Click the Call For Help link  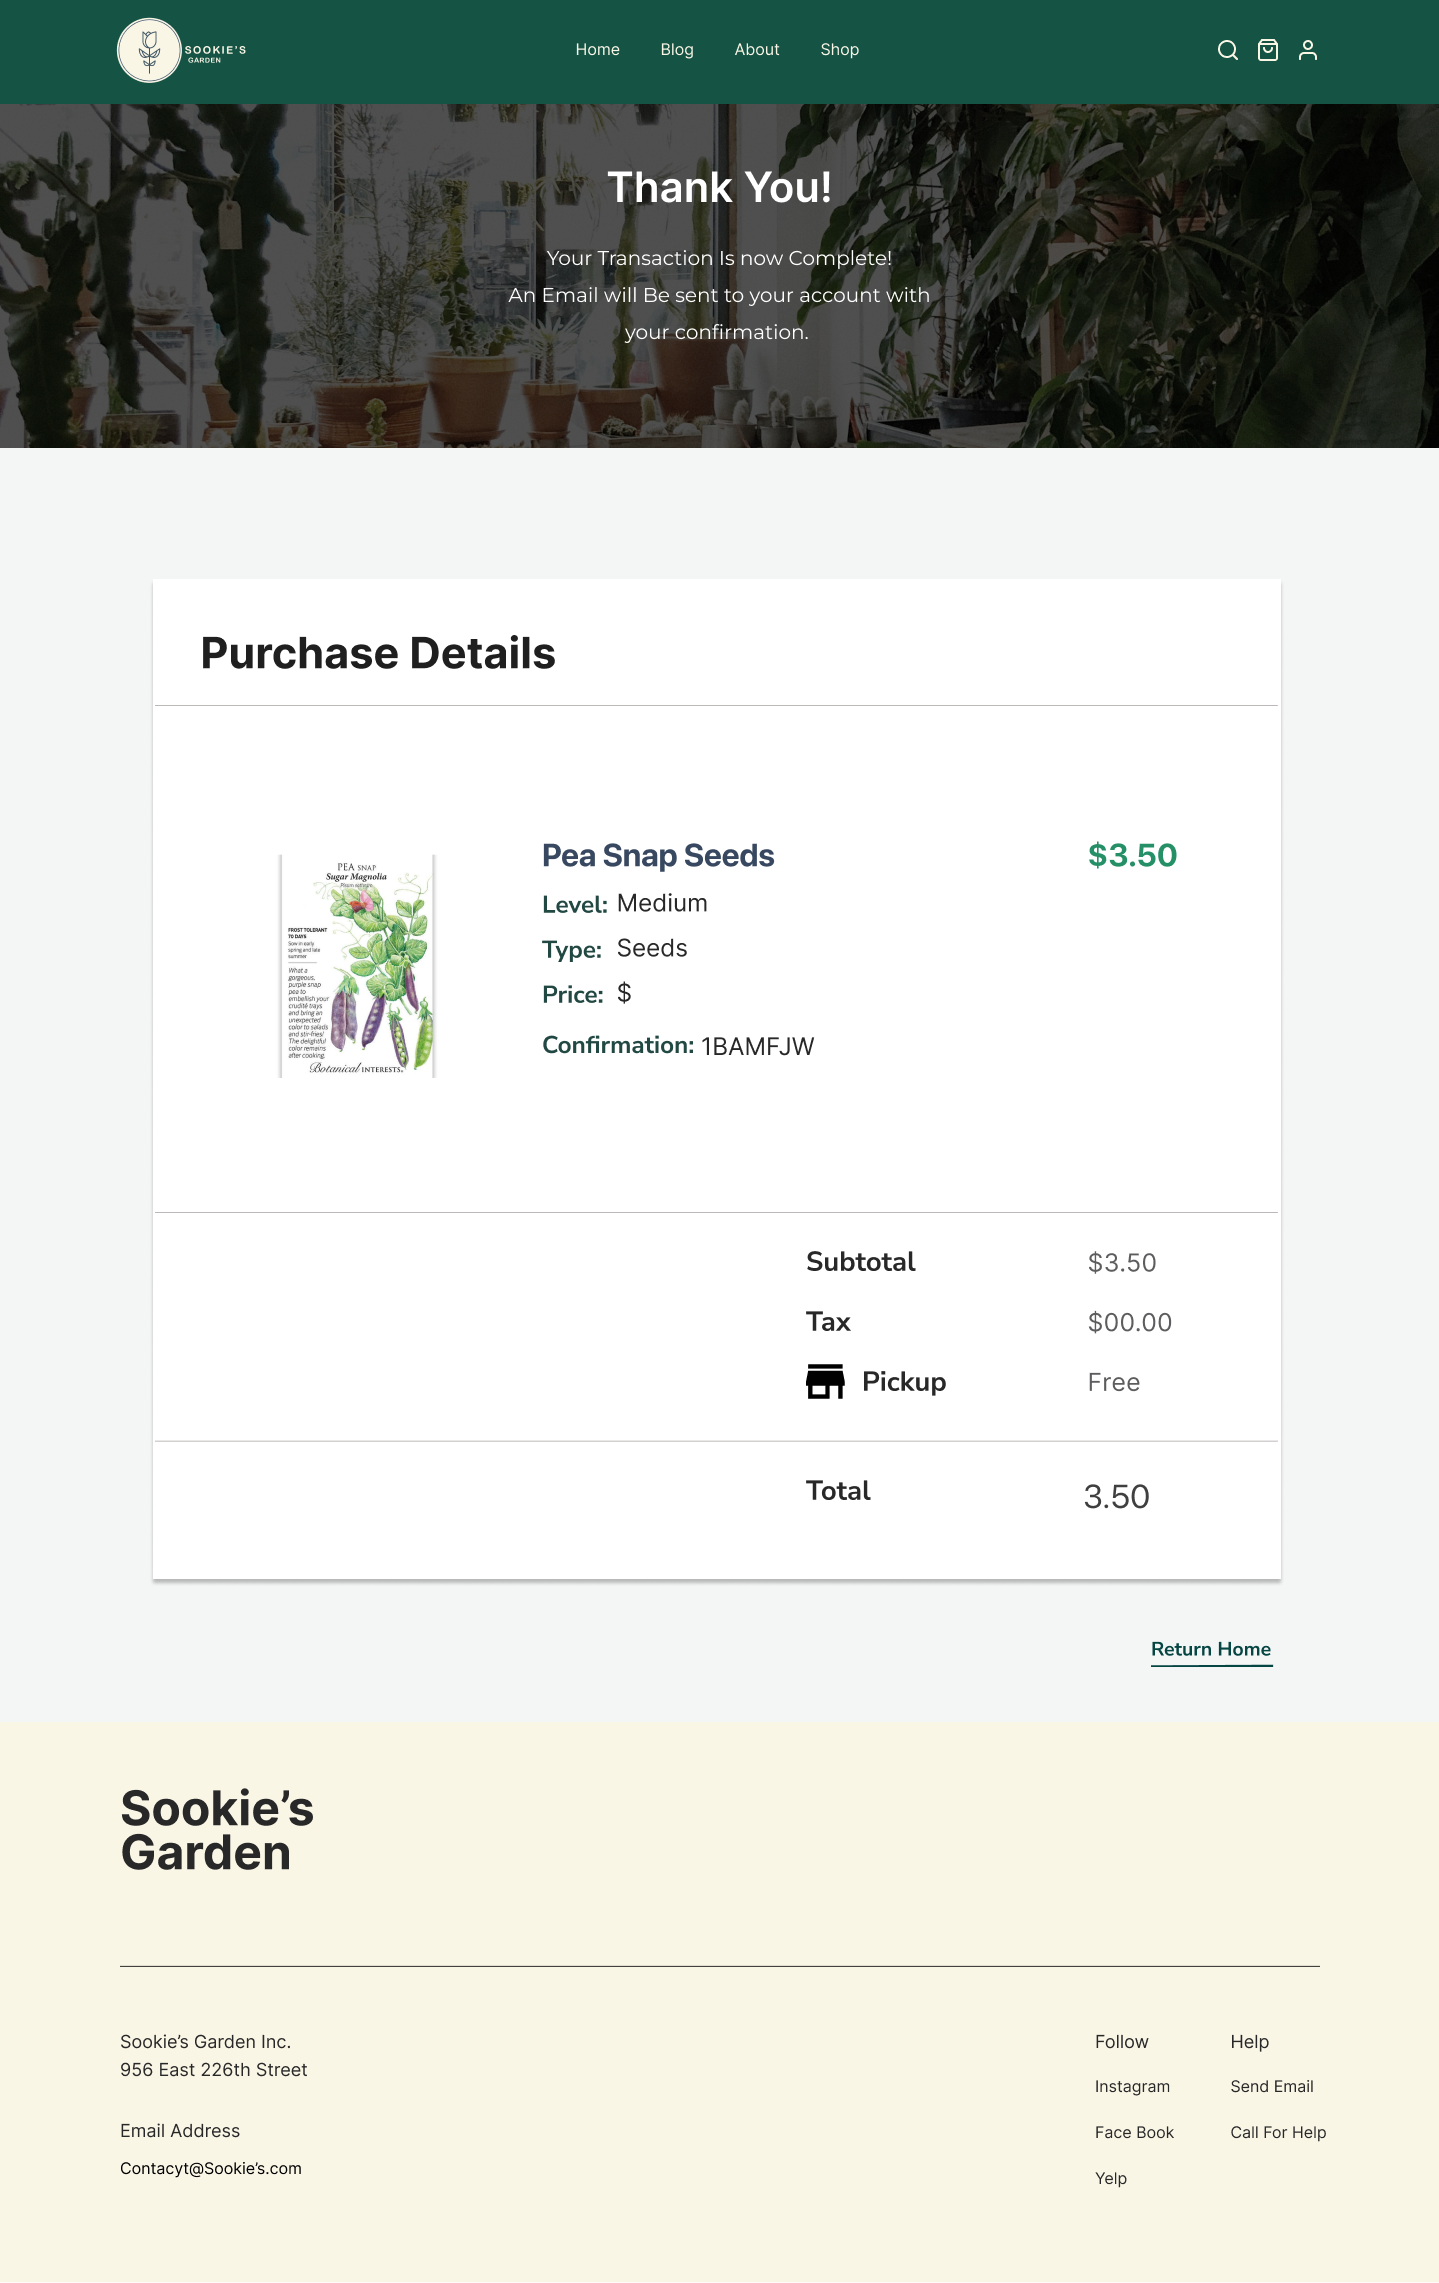point(1278,2132)
